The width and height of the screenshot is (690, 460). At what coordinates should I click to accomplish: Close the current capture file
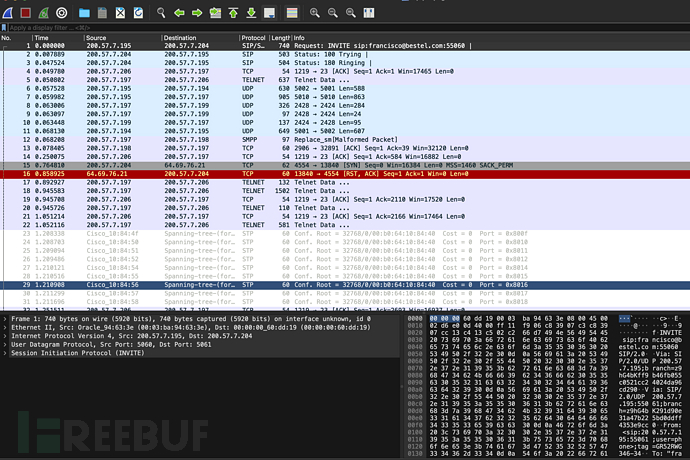(120, 13)
